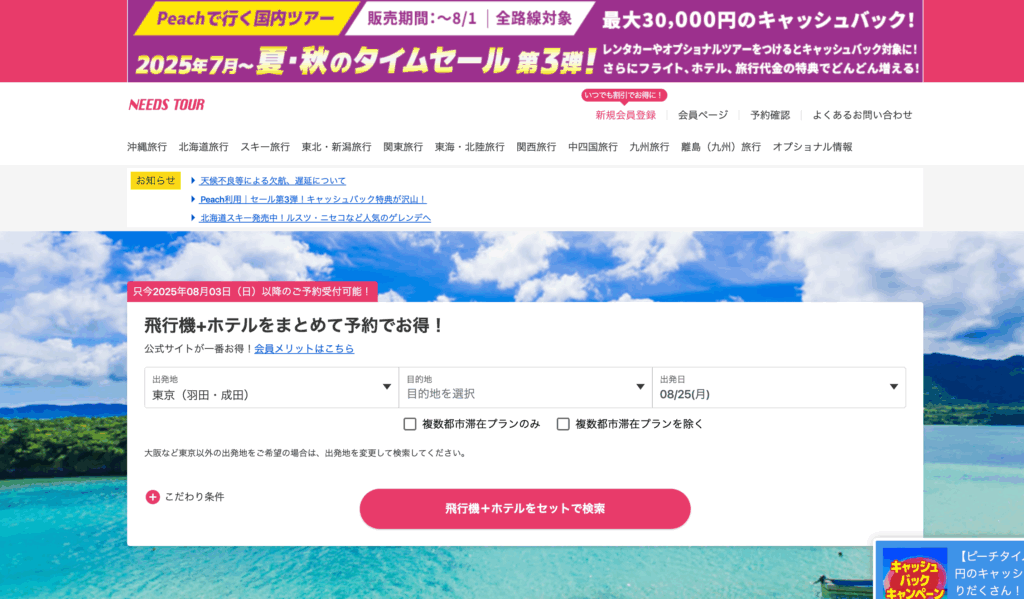1024x599 pixels.
Task: Open the よくあるお問い合わせ link
Action: click(862, 115)
